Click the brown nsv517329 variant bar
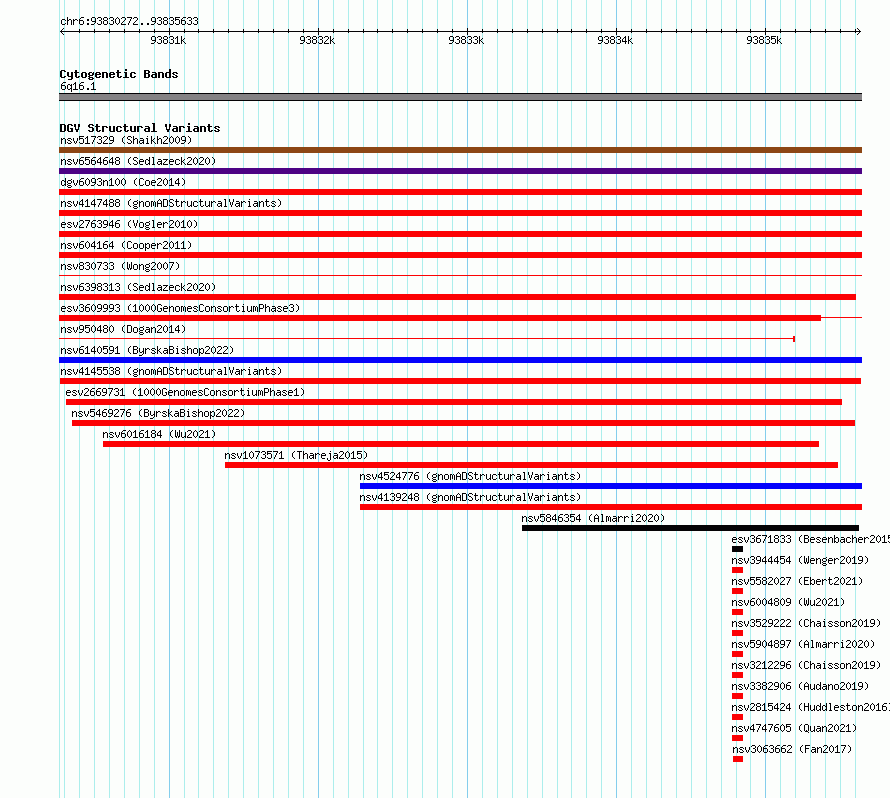The height and width of the screenshot is (798, 890). [460, 150]
